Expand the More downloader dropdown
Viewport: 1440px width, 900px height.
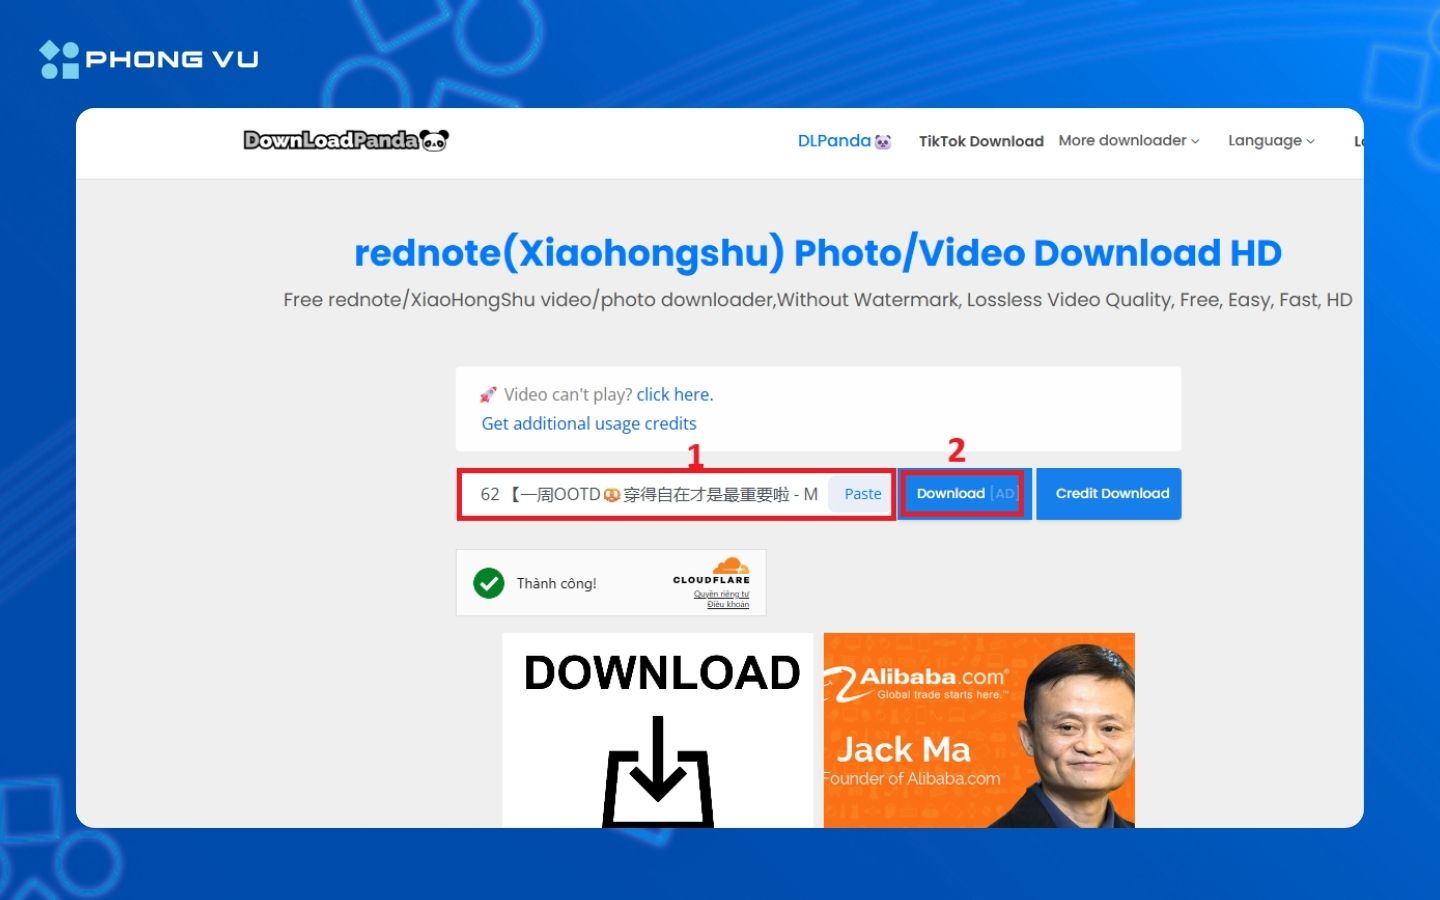(x=1128, y=140)
